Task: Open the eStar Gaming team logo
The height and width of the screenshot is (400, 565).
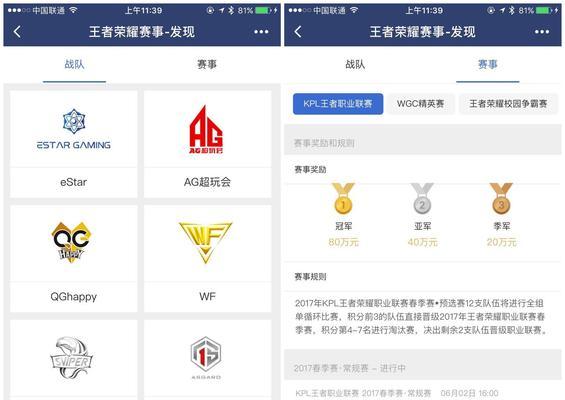Action: point(74,129)
